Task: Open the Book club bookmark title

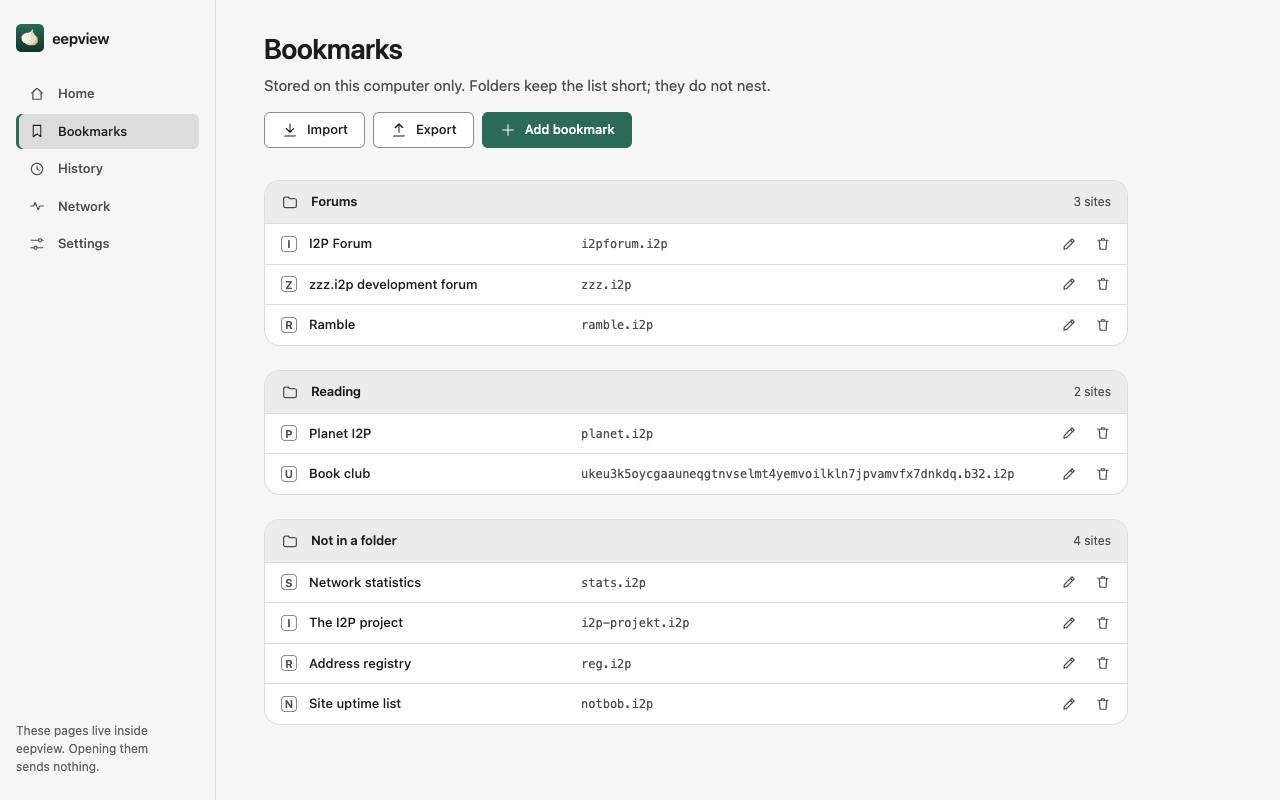Action: [339, 474]
